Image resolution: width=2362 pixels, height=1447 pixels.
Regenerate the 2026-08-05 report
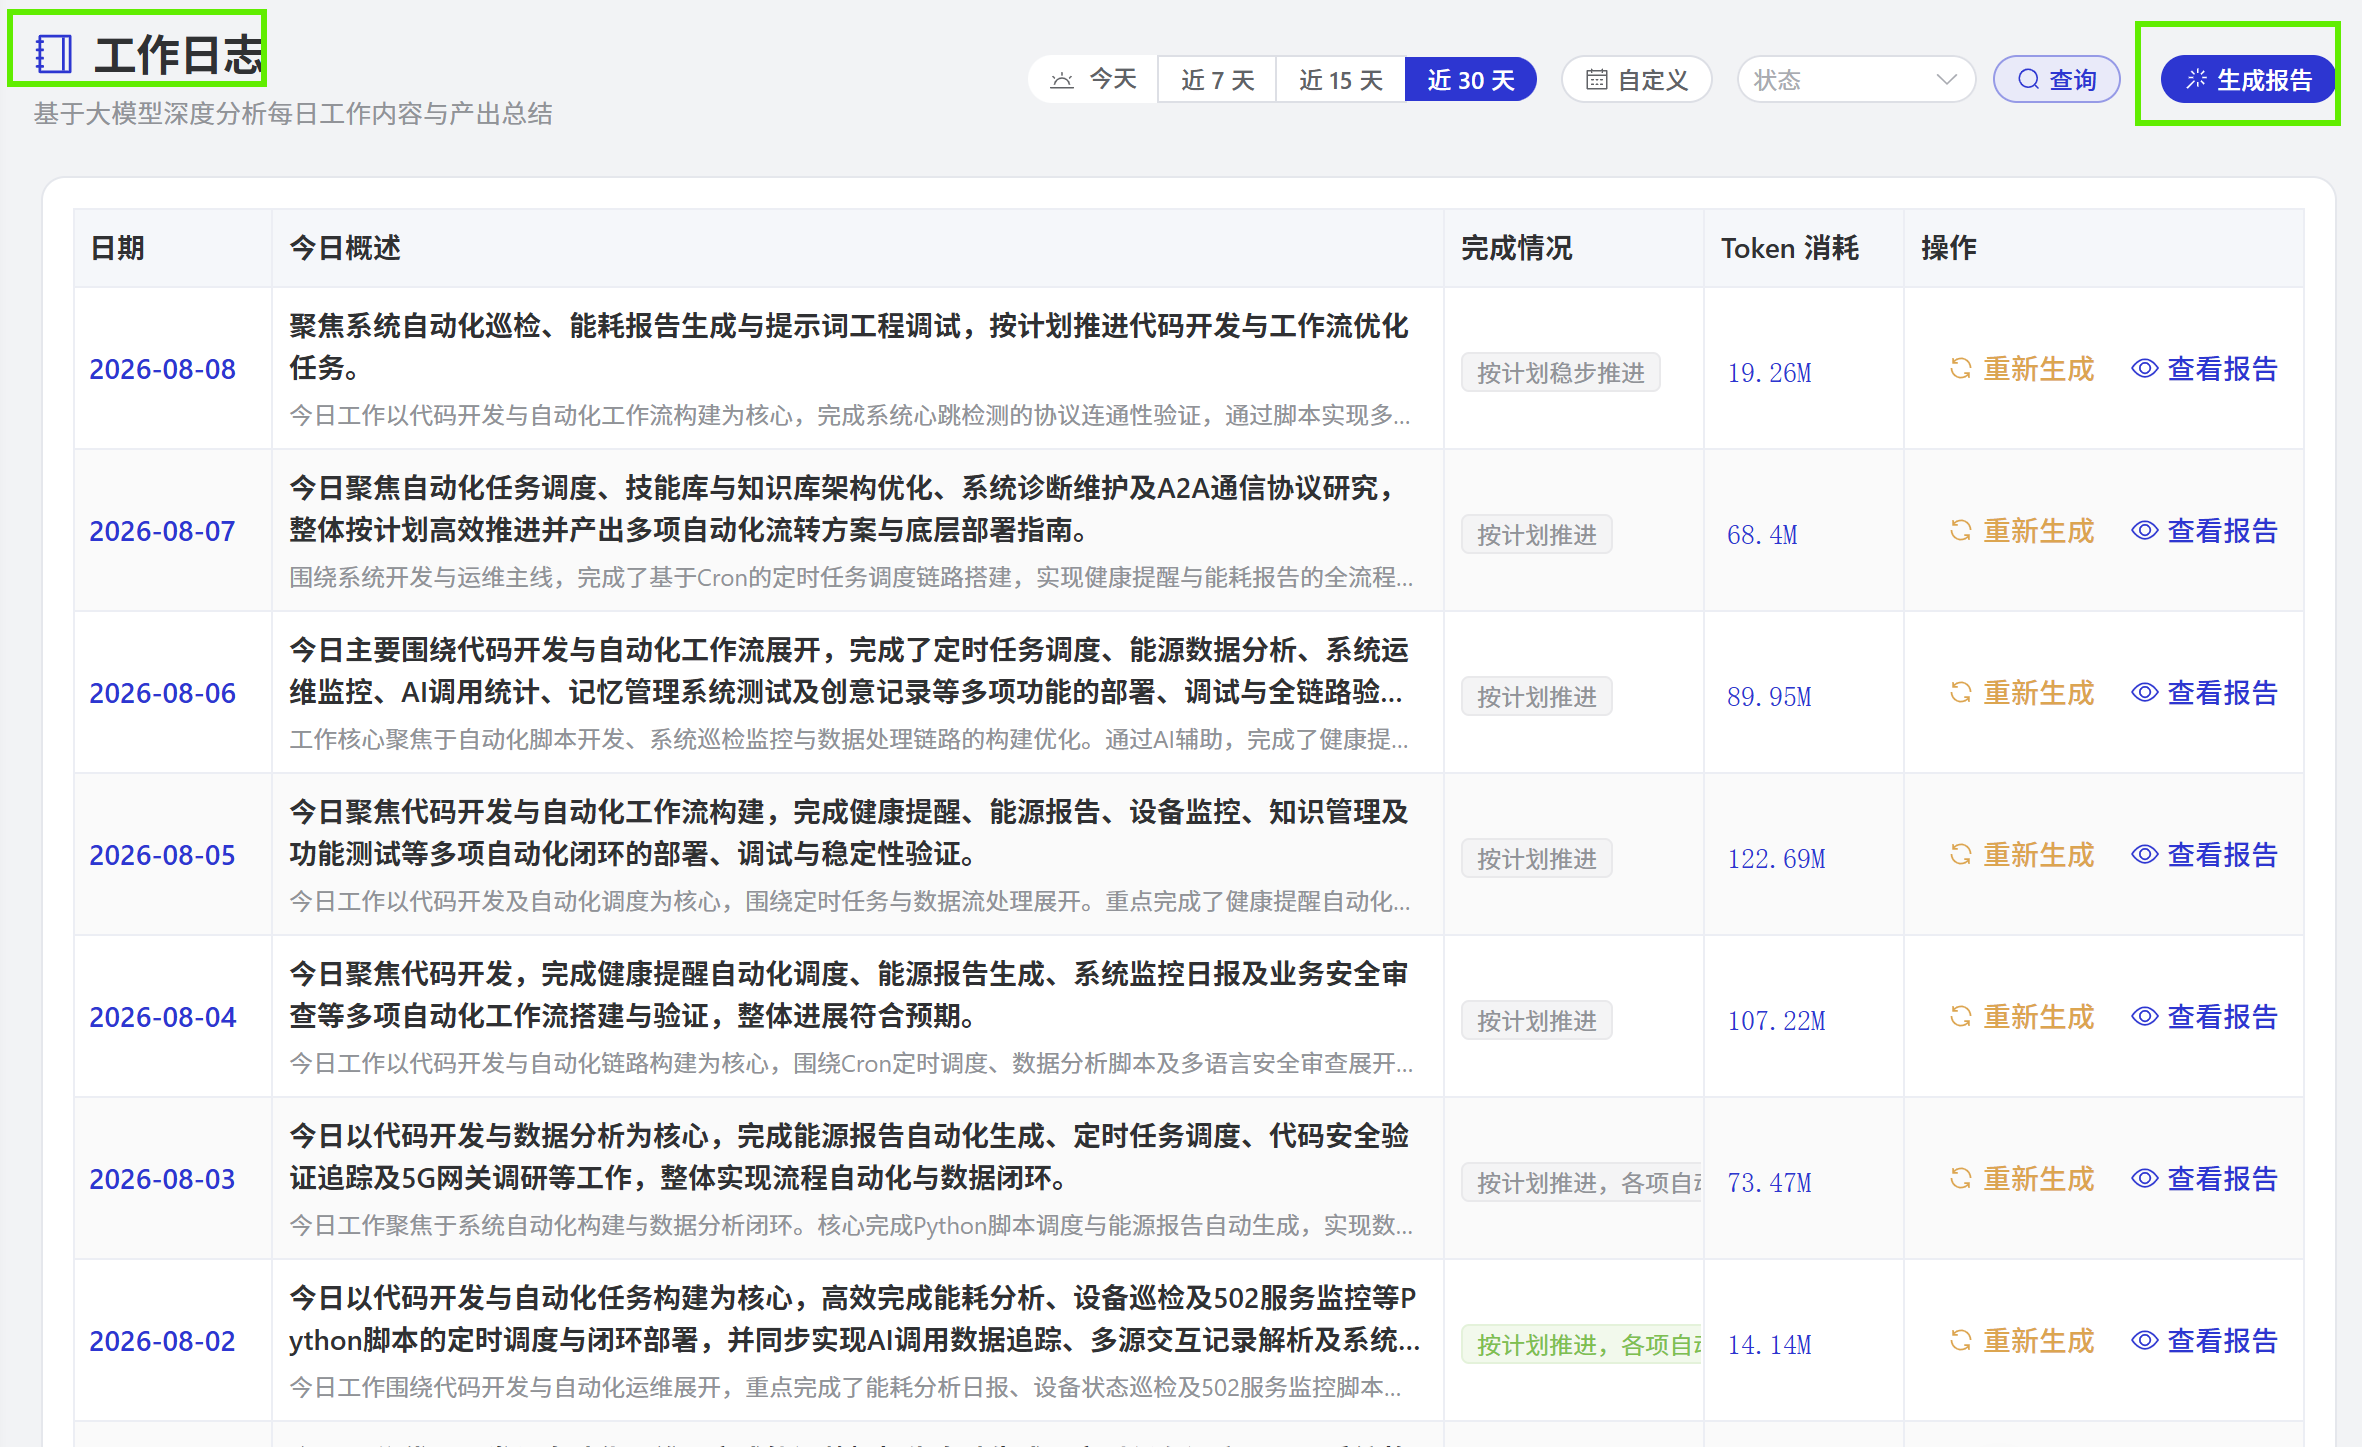tap(2021, 855)
